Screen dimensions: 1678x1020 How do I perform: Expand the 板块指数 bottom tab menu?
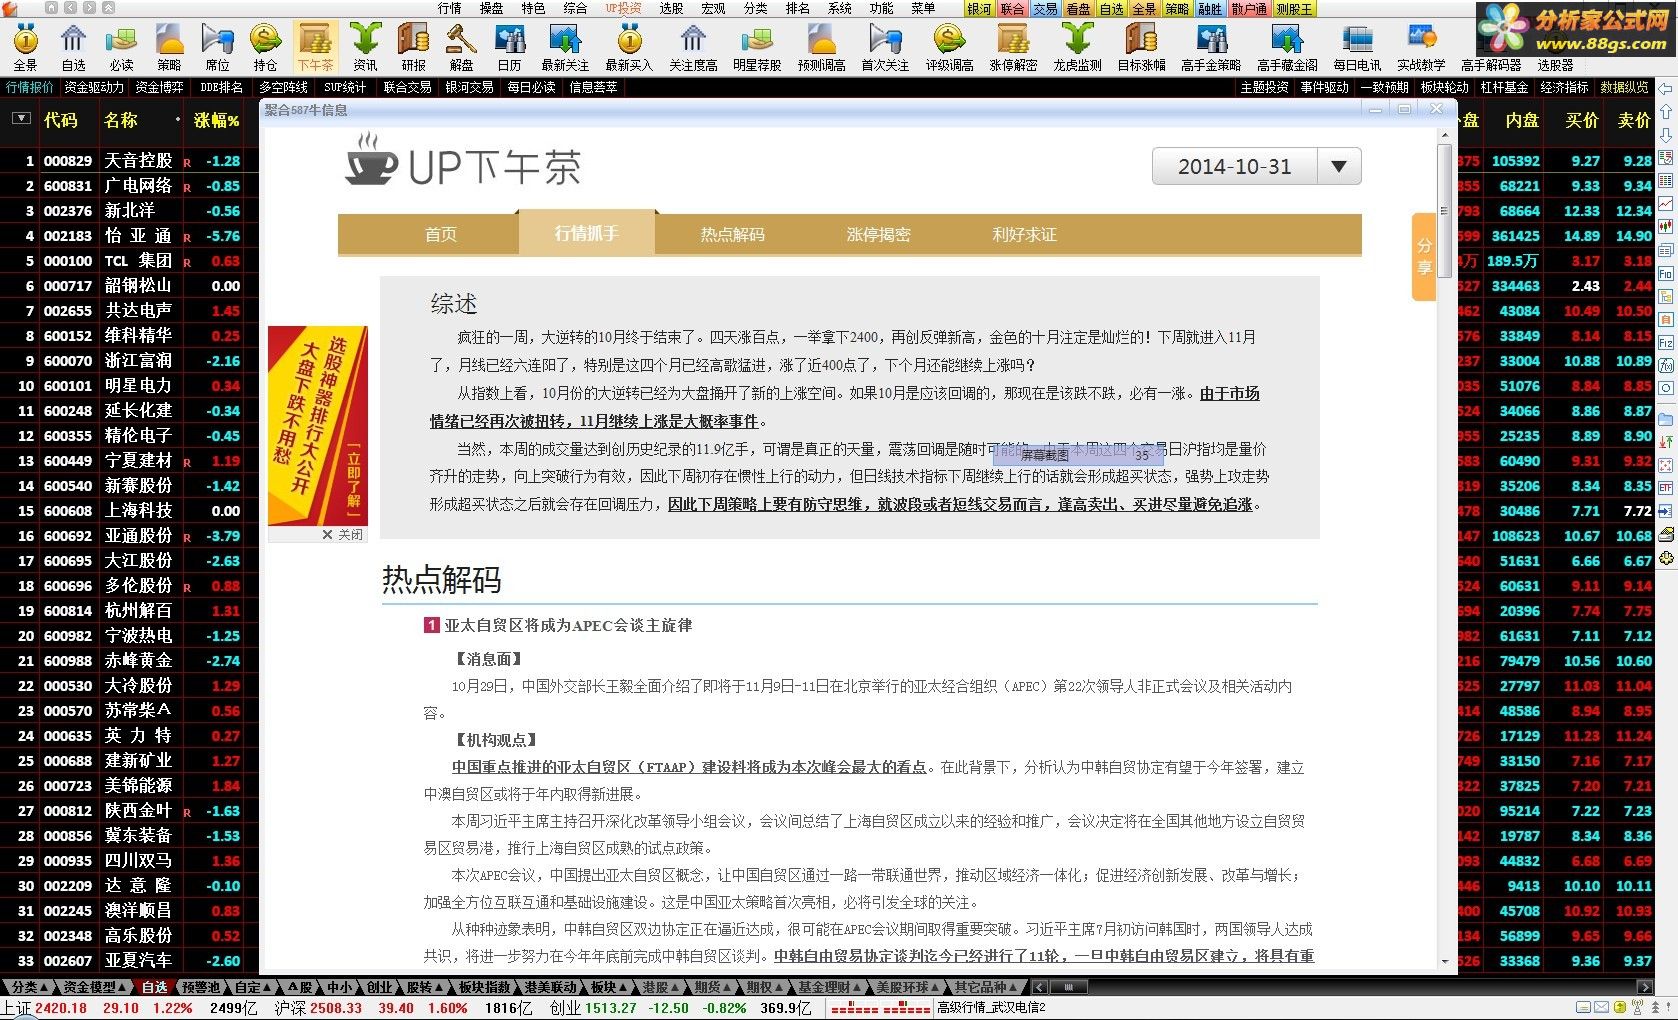point(489,987)
